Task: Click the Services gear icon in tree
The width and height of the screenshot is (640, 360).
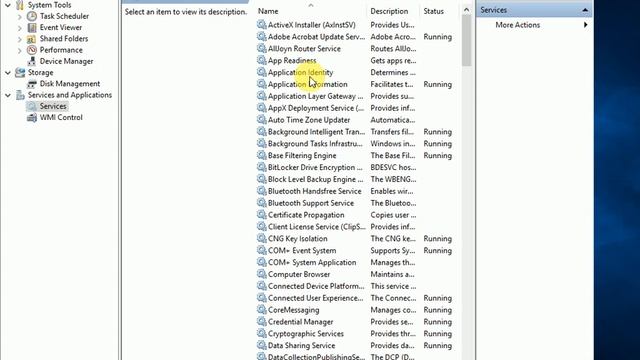Action: (32, 106)
